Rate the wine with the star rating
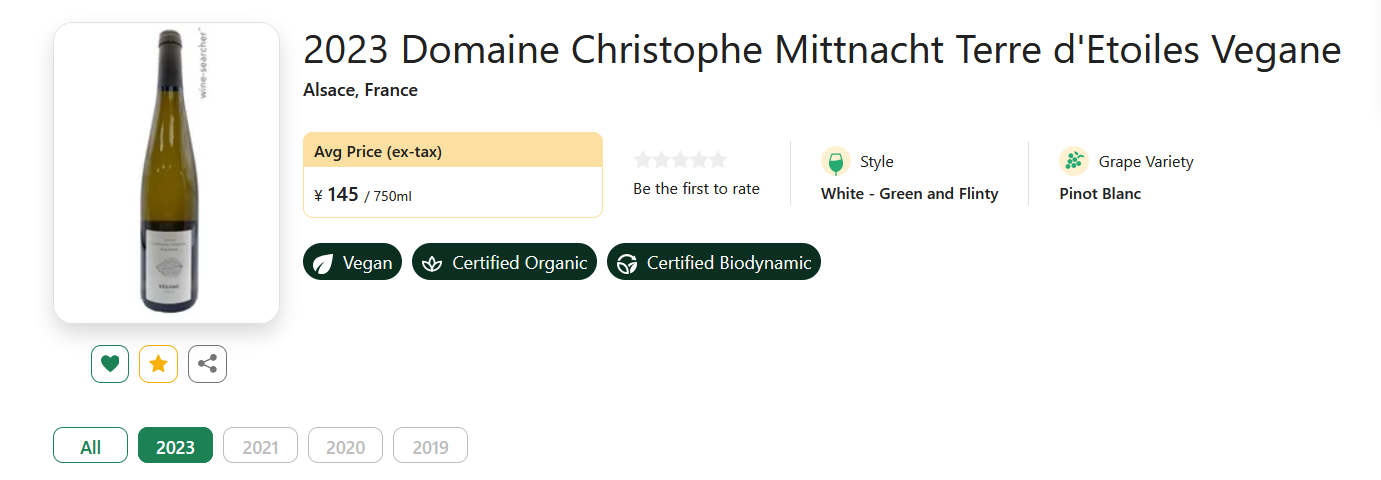The width and height of the screenshot is (1381, 480). [x=680, y=160]
